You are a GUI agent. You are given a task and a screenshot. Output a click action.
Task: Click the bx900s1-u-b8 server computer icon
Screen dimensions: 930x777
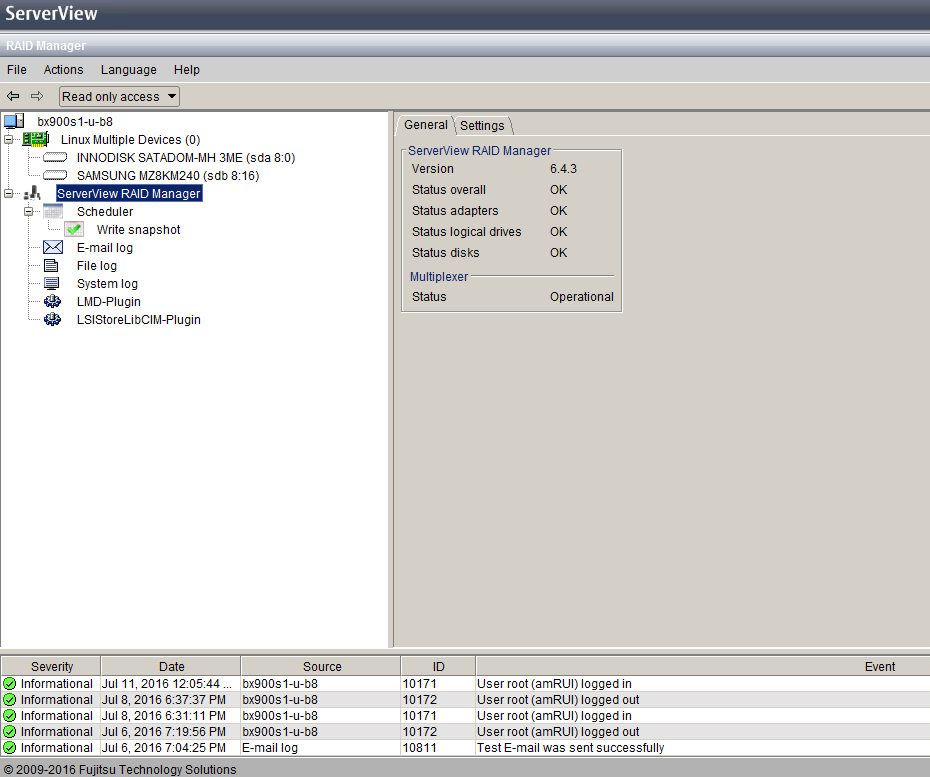pos(14,122)
